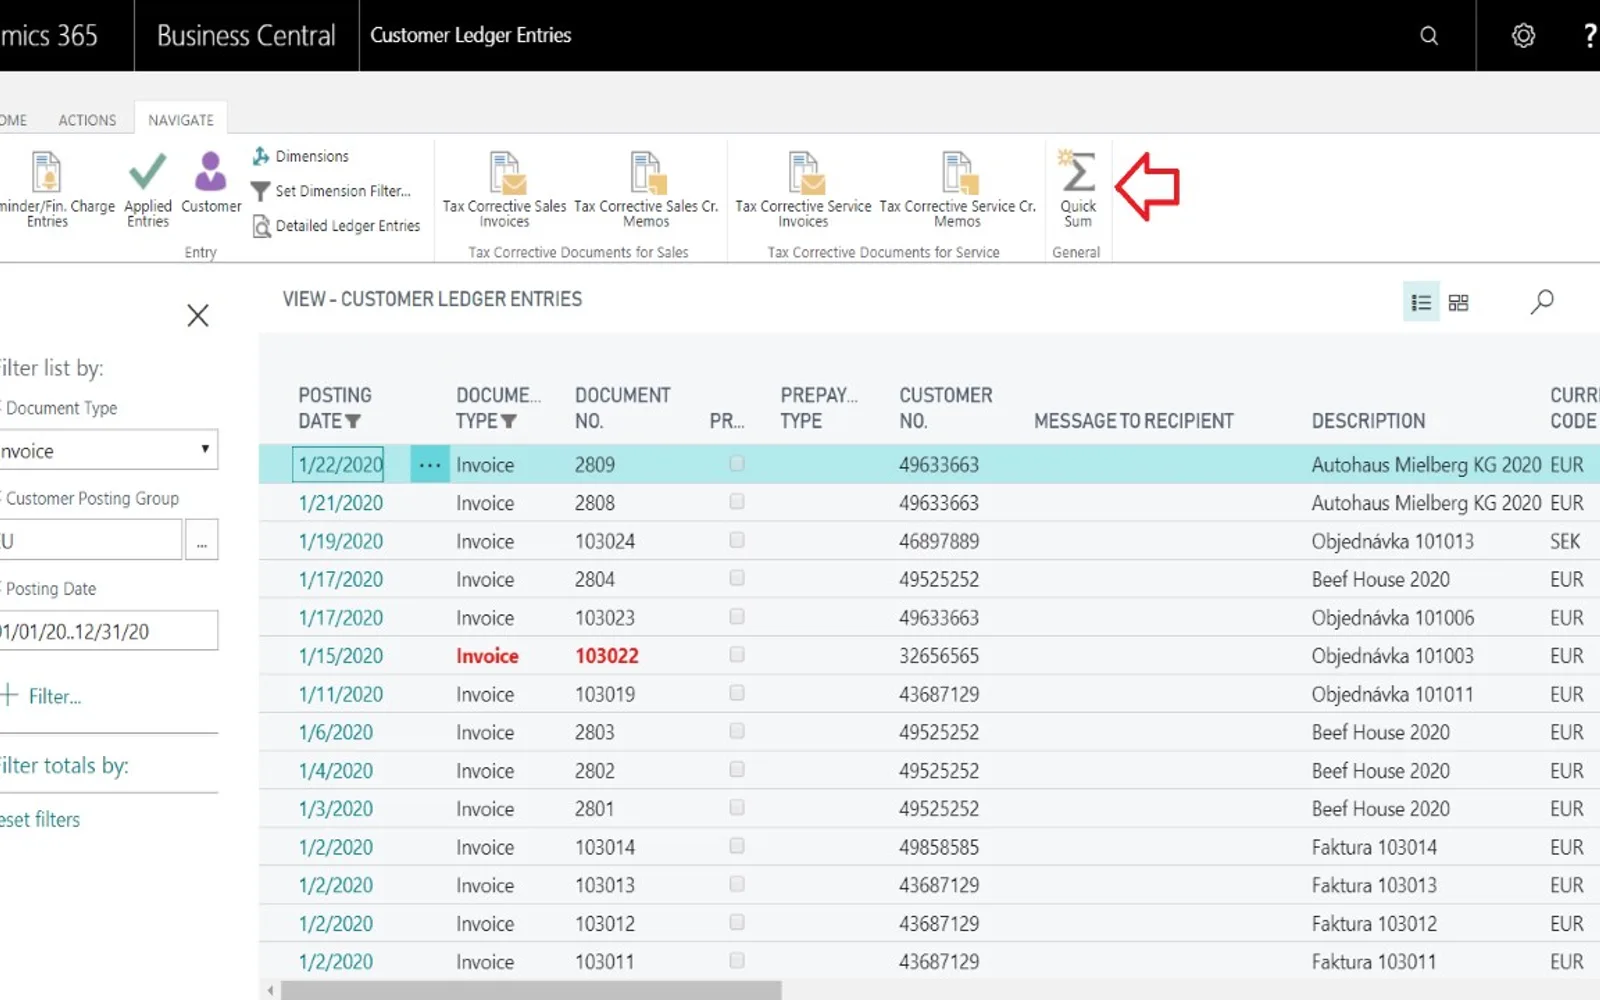Sort by Customer No. column
This screenshot has height=1000, width=1600.
pos(945,408)
